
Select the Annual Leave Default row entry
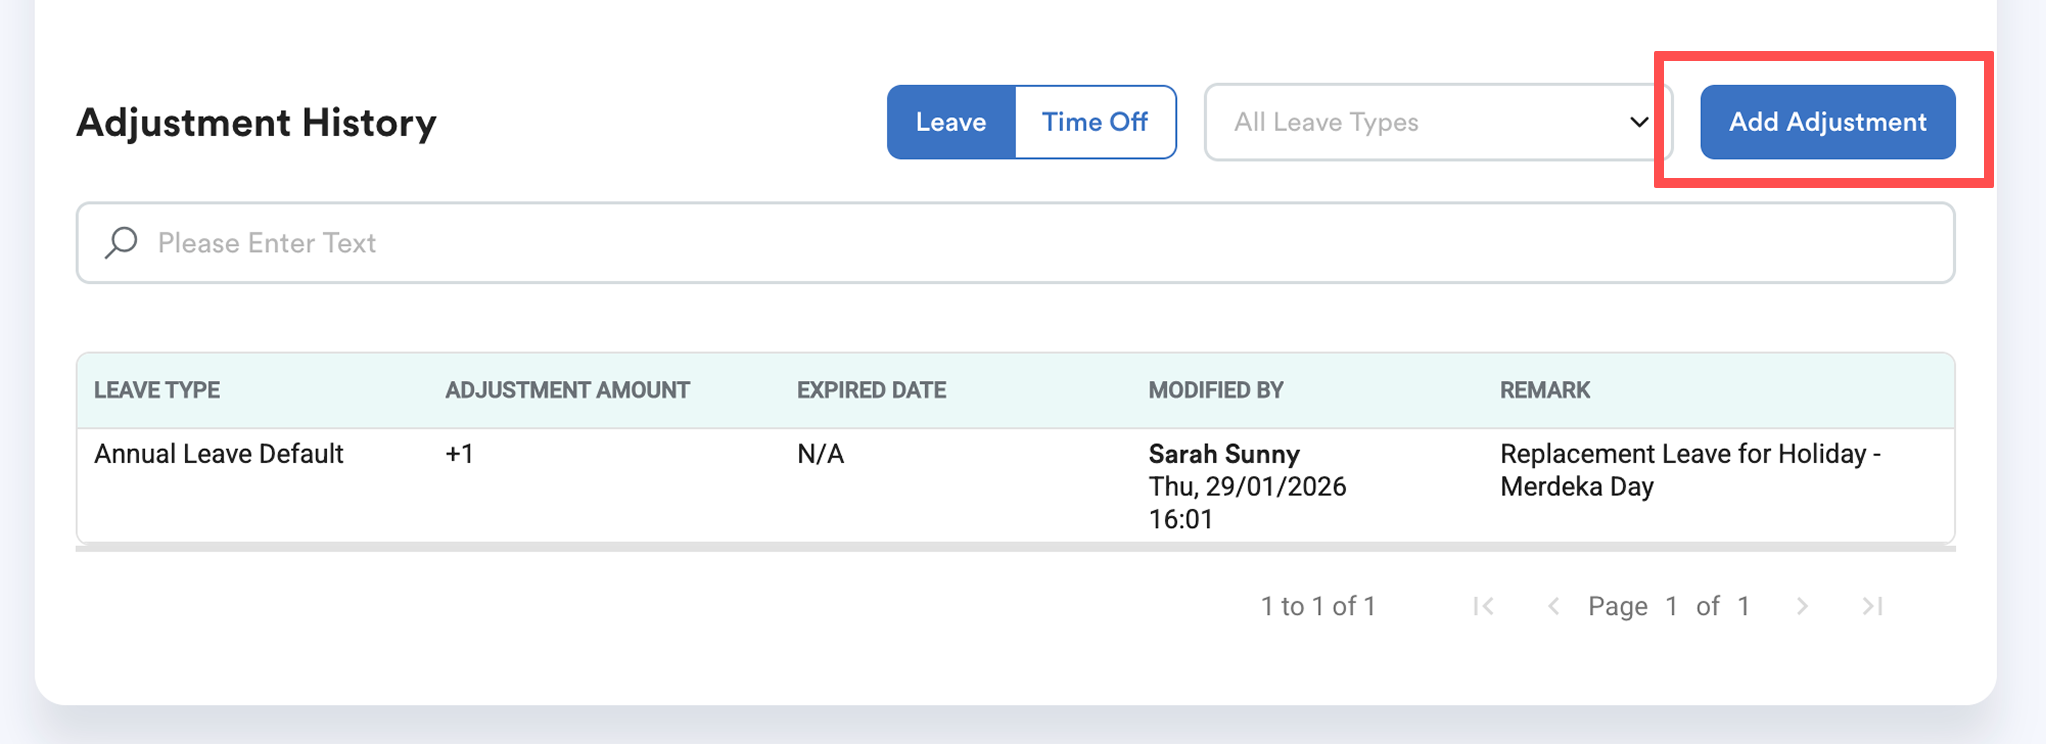point(219,454)
